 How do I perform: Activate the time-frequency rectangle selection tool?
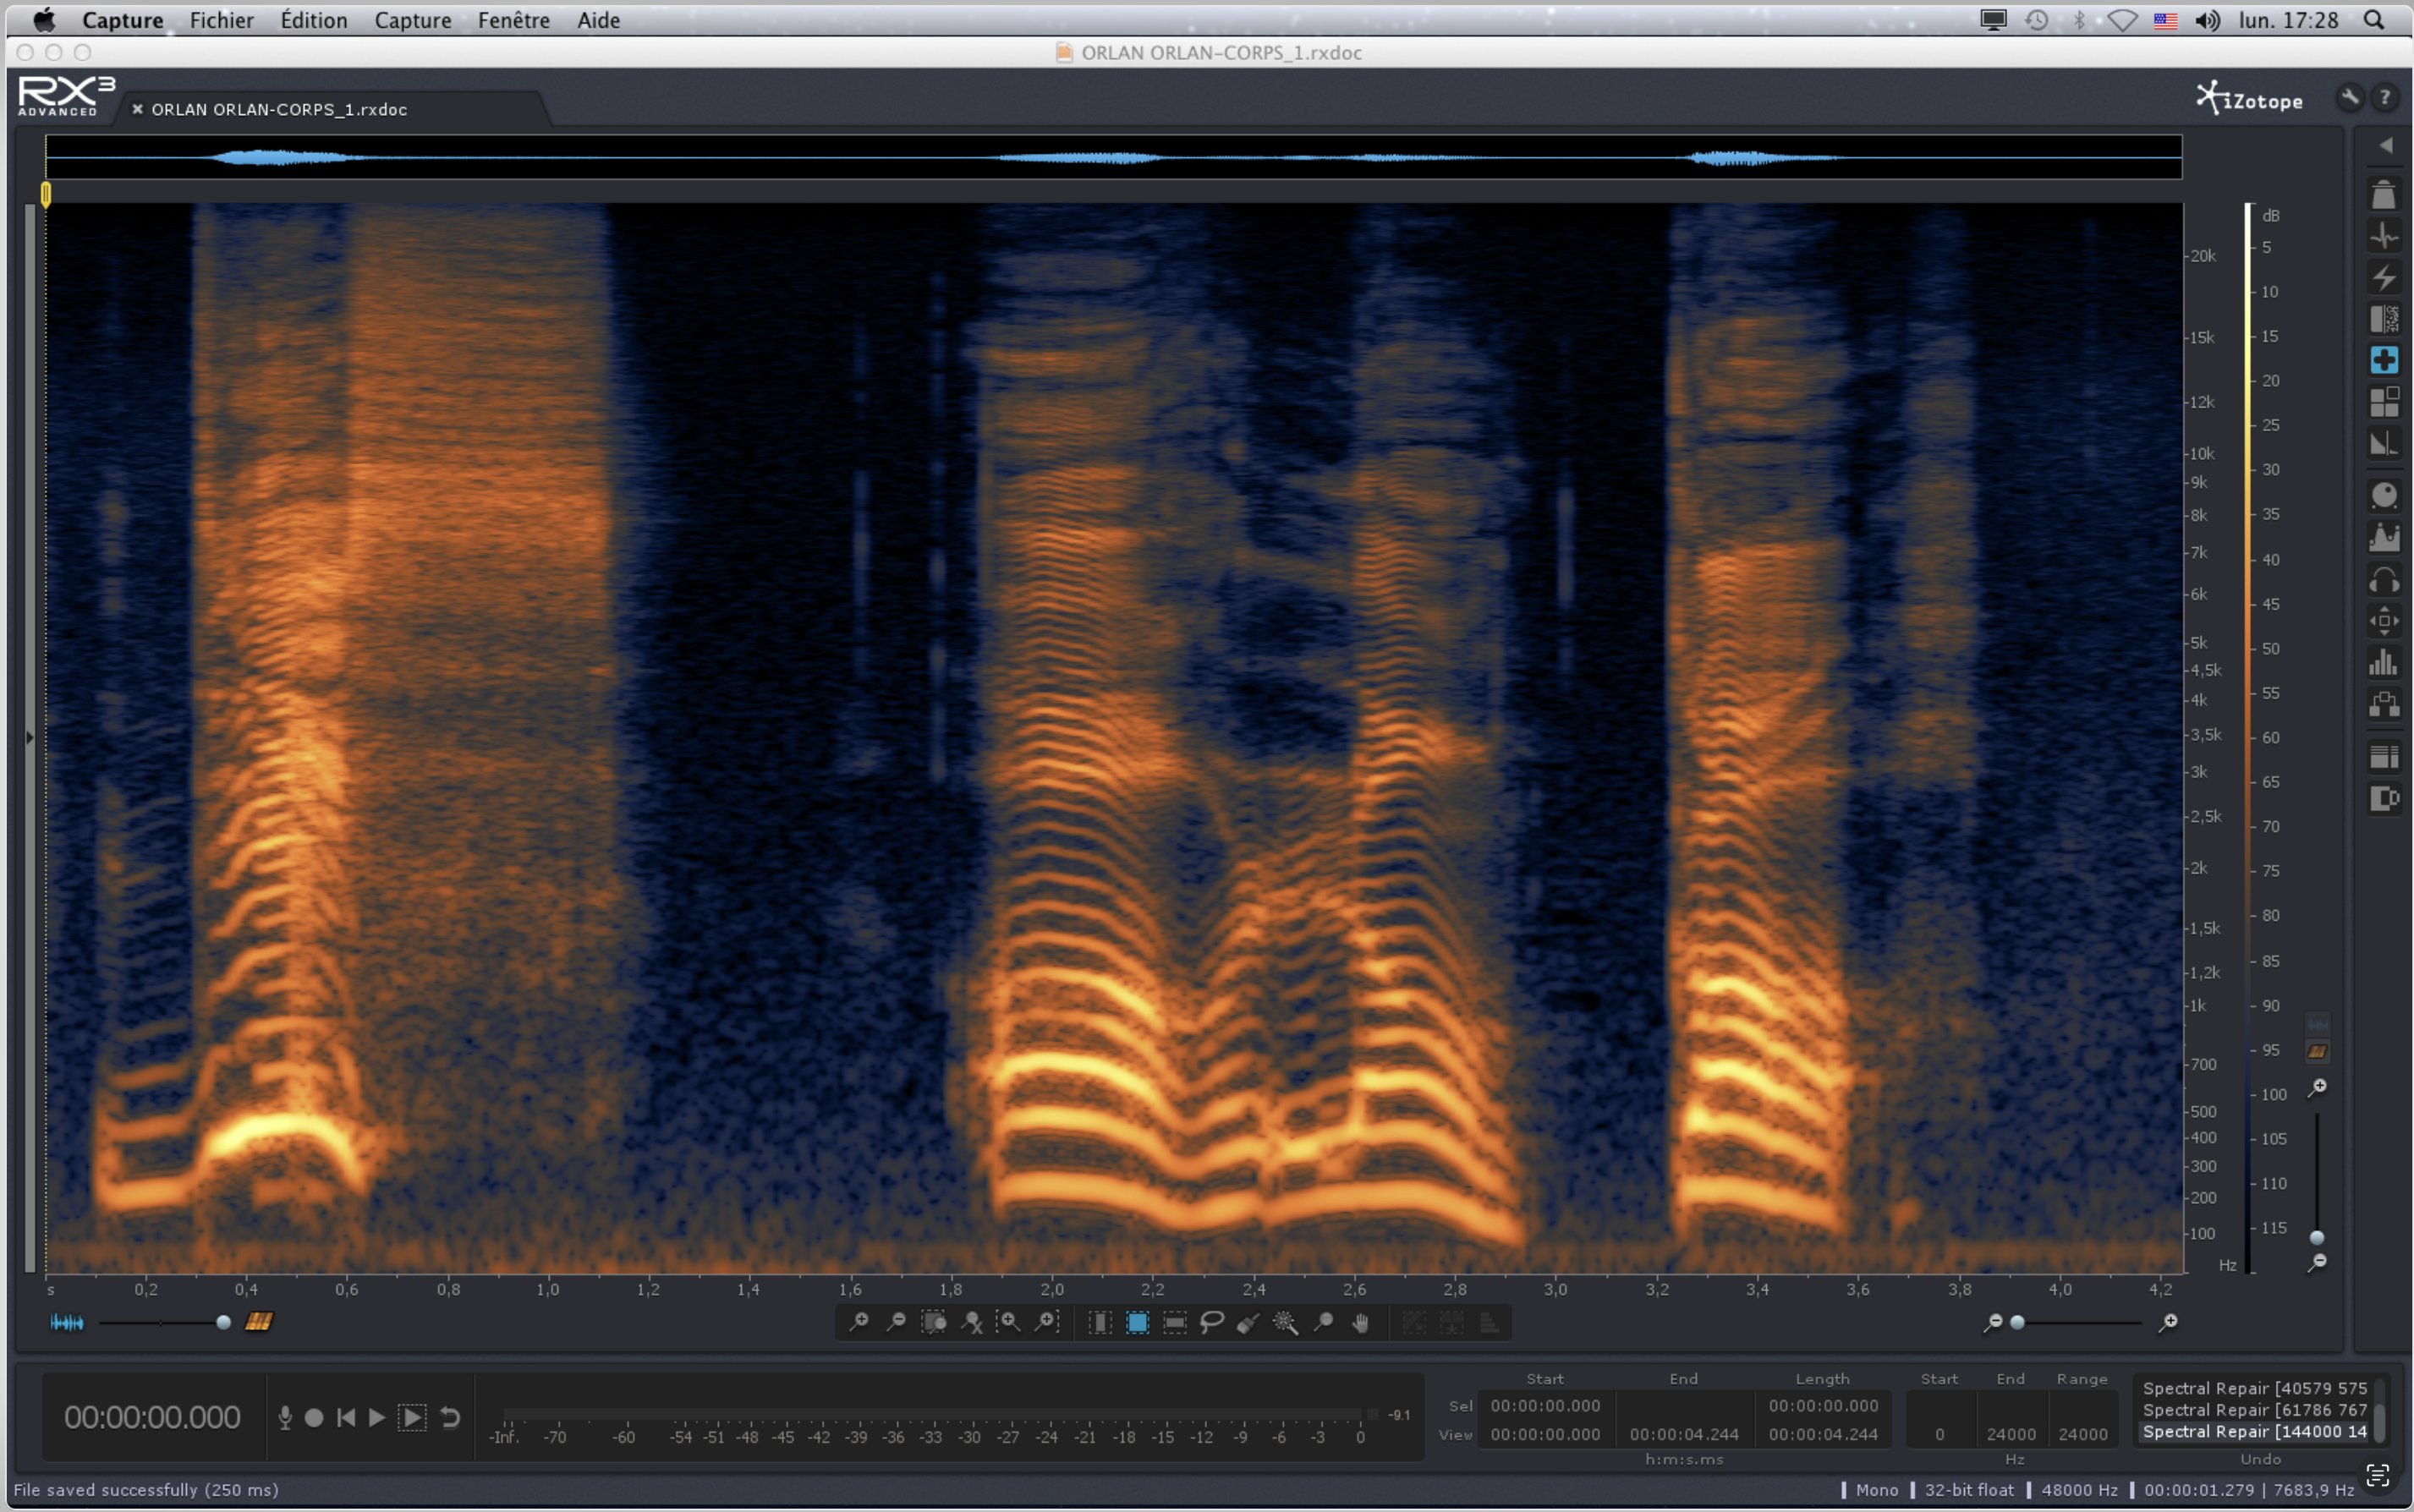[x=1137, y=1322]
